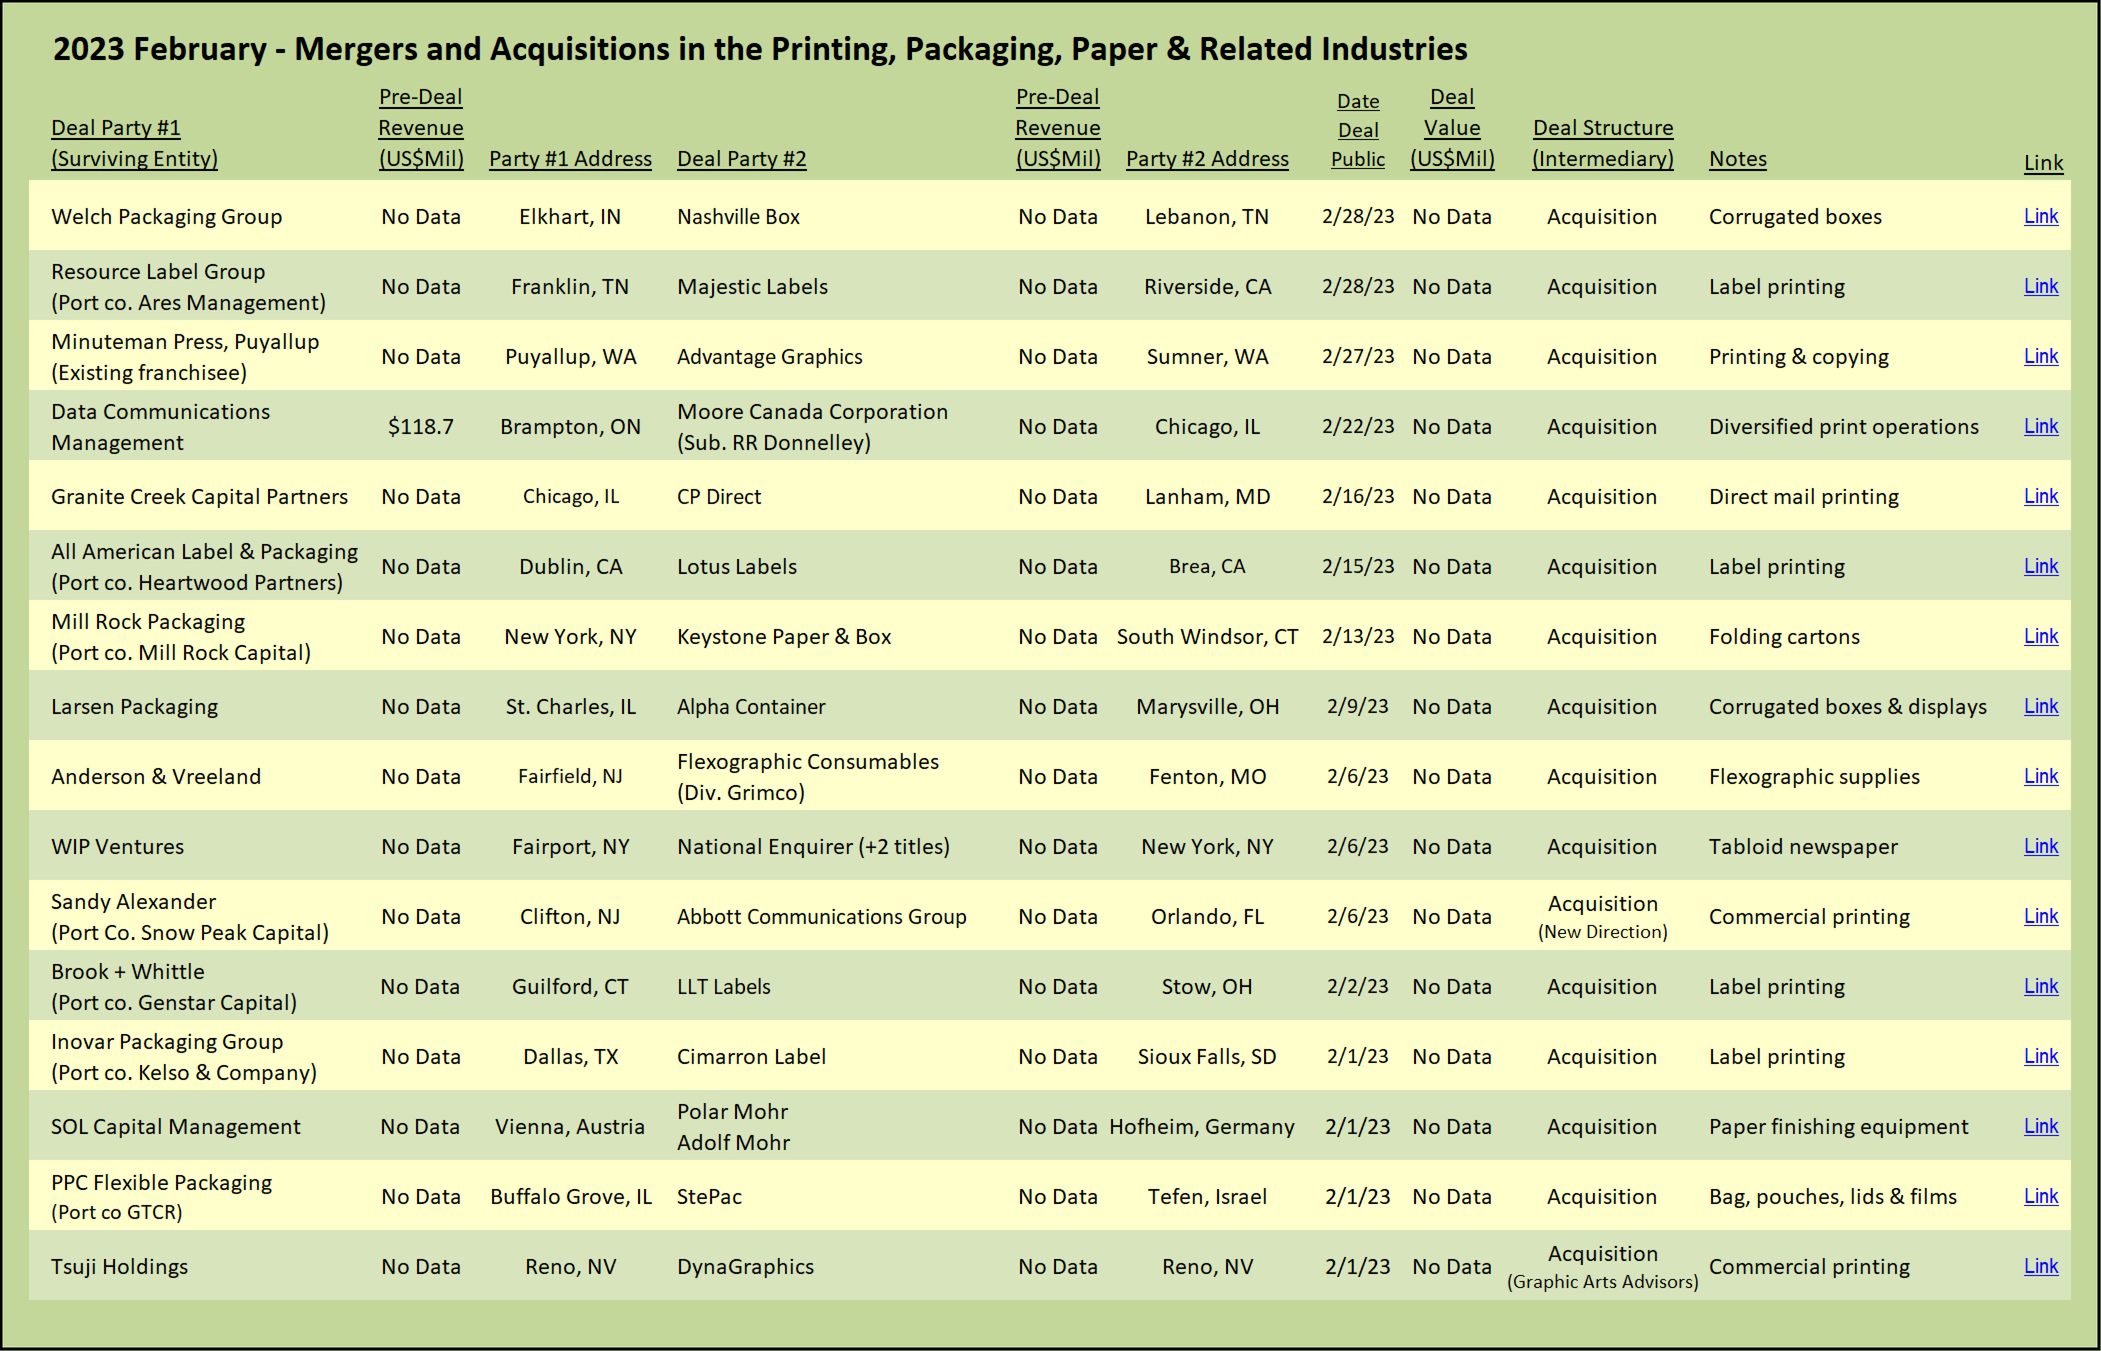The width and height of the screenshot is (2101, 1351).
Task: Open the Link for SOL Capital Management row
Action: pyautogui.click(x=2040, y=1126)
